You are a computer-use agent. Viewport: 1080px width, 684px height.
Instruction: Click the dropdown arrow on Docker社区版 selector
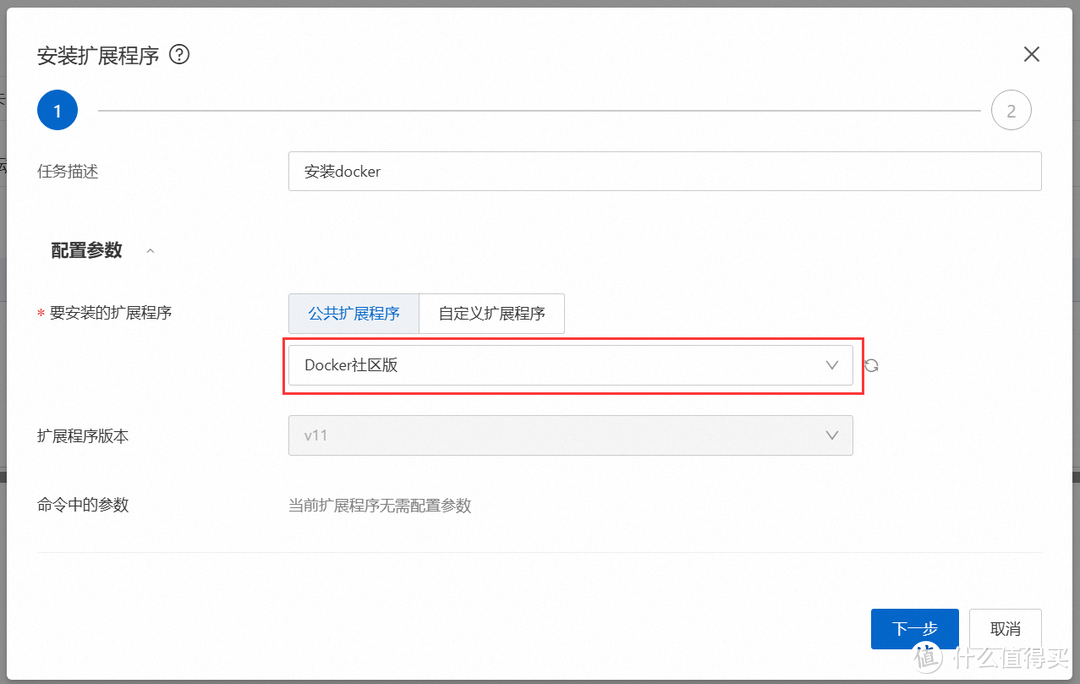click(x=833, y=365)
